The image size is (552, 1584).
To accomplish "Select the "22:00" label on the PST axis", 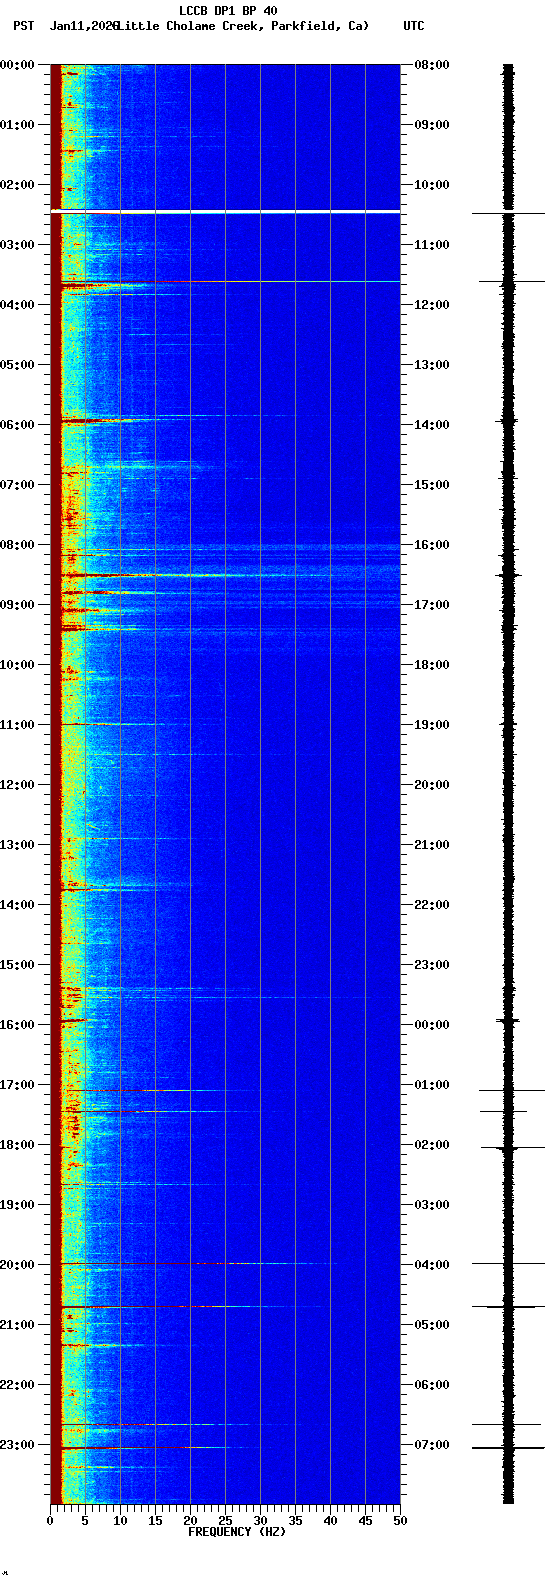I will tap(17, 1385).
